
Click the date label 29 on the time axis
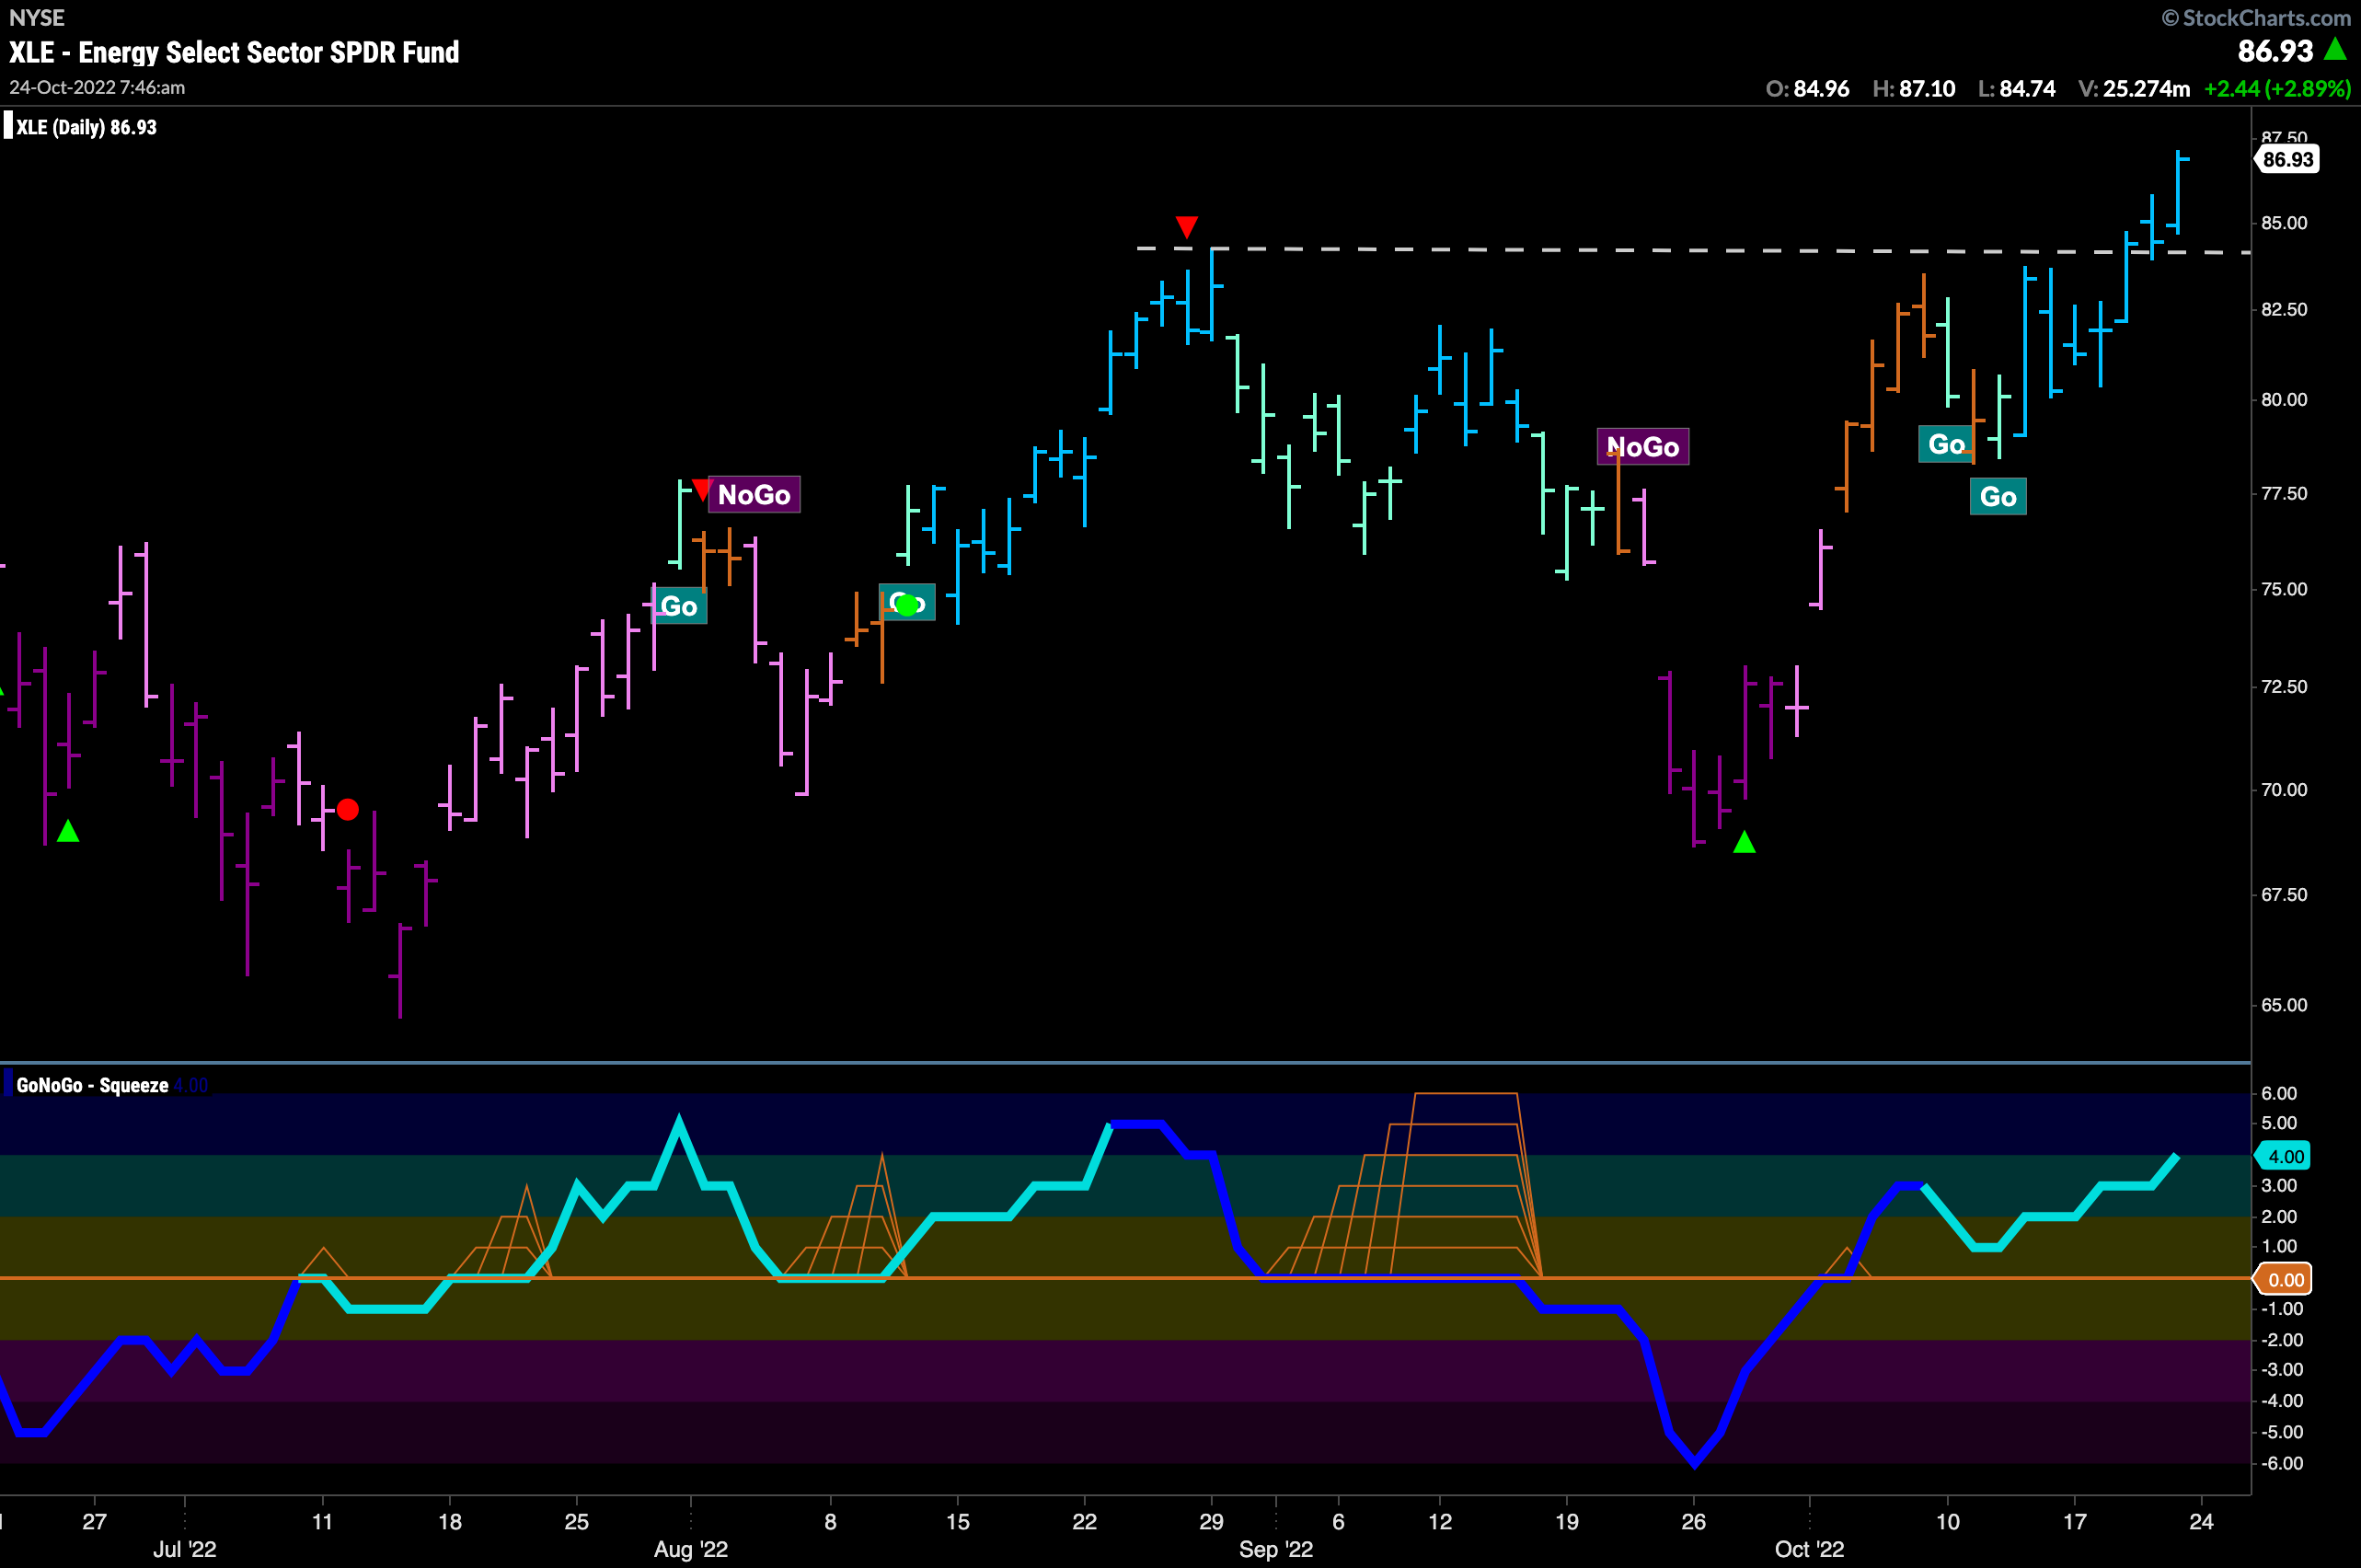pos(1211,1521)
